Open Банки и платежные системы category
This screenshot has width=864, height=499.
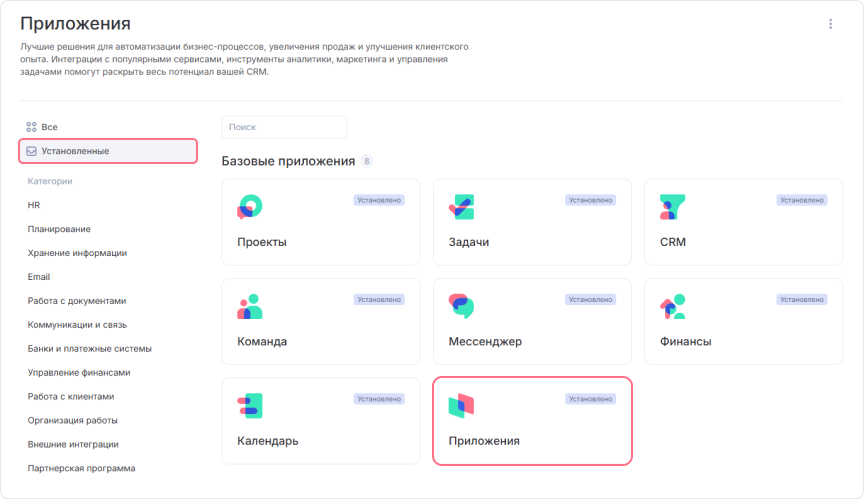89,348
